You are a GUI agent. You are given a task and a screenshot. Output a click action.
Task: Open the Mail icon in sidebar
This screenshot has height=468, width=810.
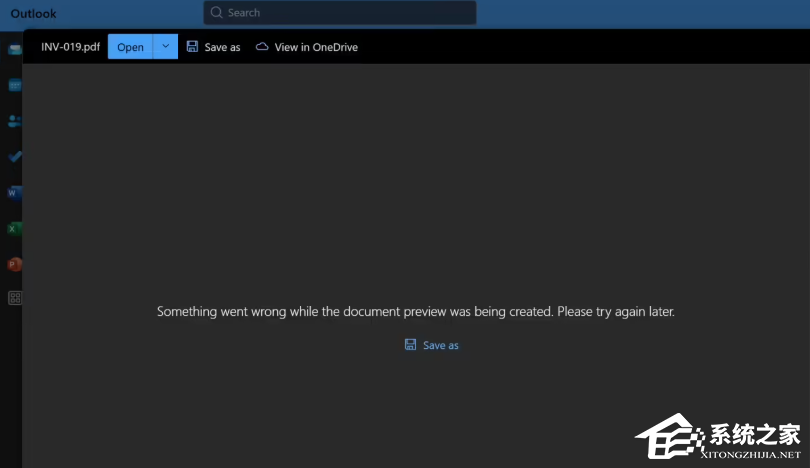coord(14,49)
